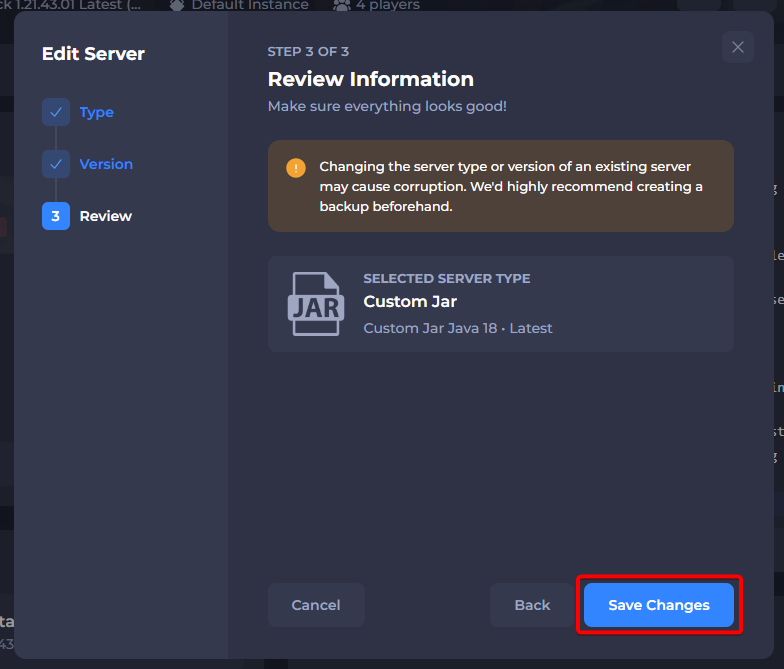
Task: Click the 'Review Information' heading
Action: [x=370, y=79]
